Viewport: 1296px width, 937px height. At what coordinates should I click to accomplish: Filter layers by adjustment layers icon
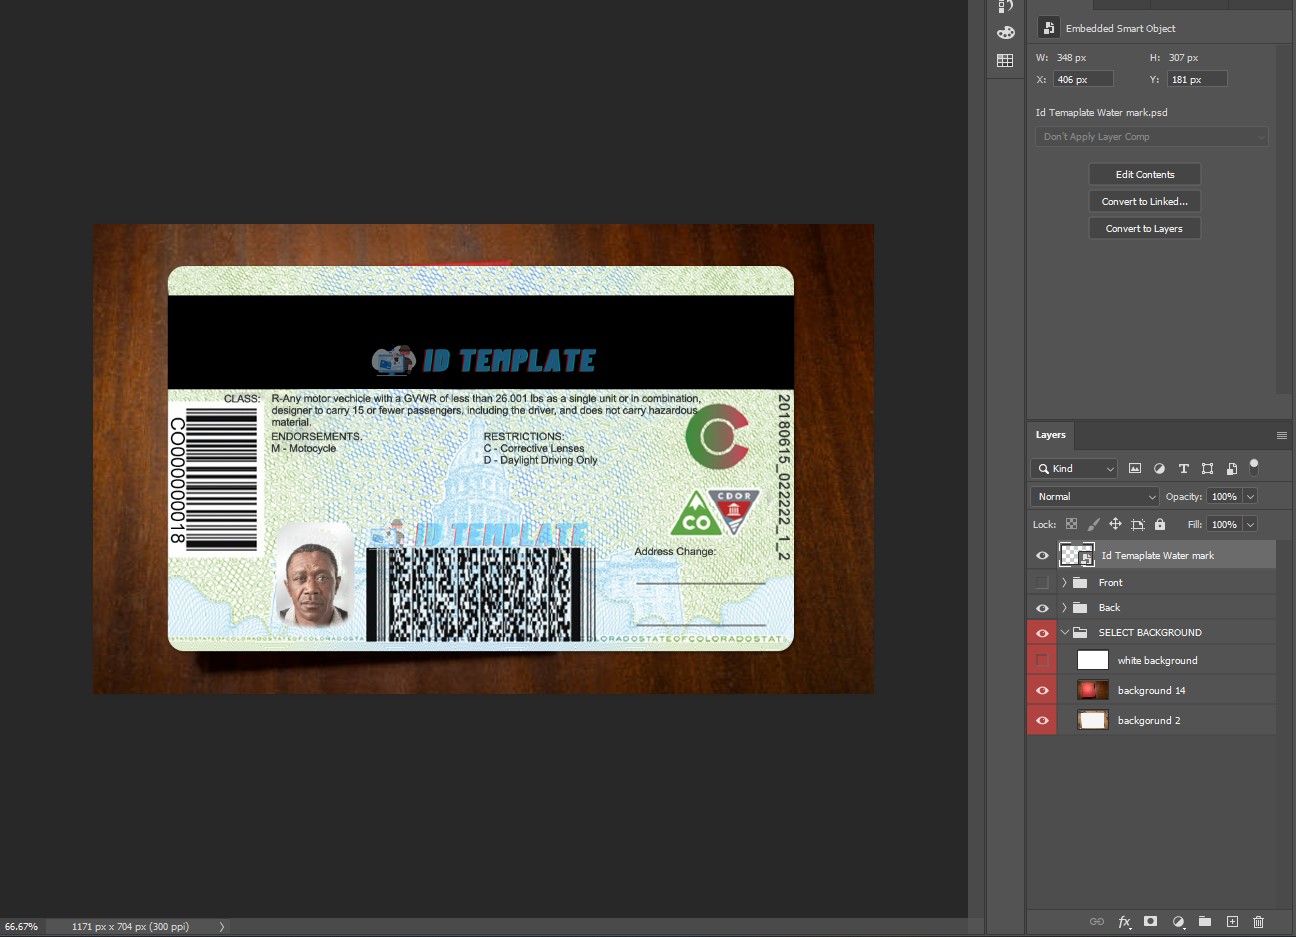click(x=1159, y=468)
